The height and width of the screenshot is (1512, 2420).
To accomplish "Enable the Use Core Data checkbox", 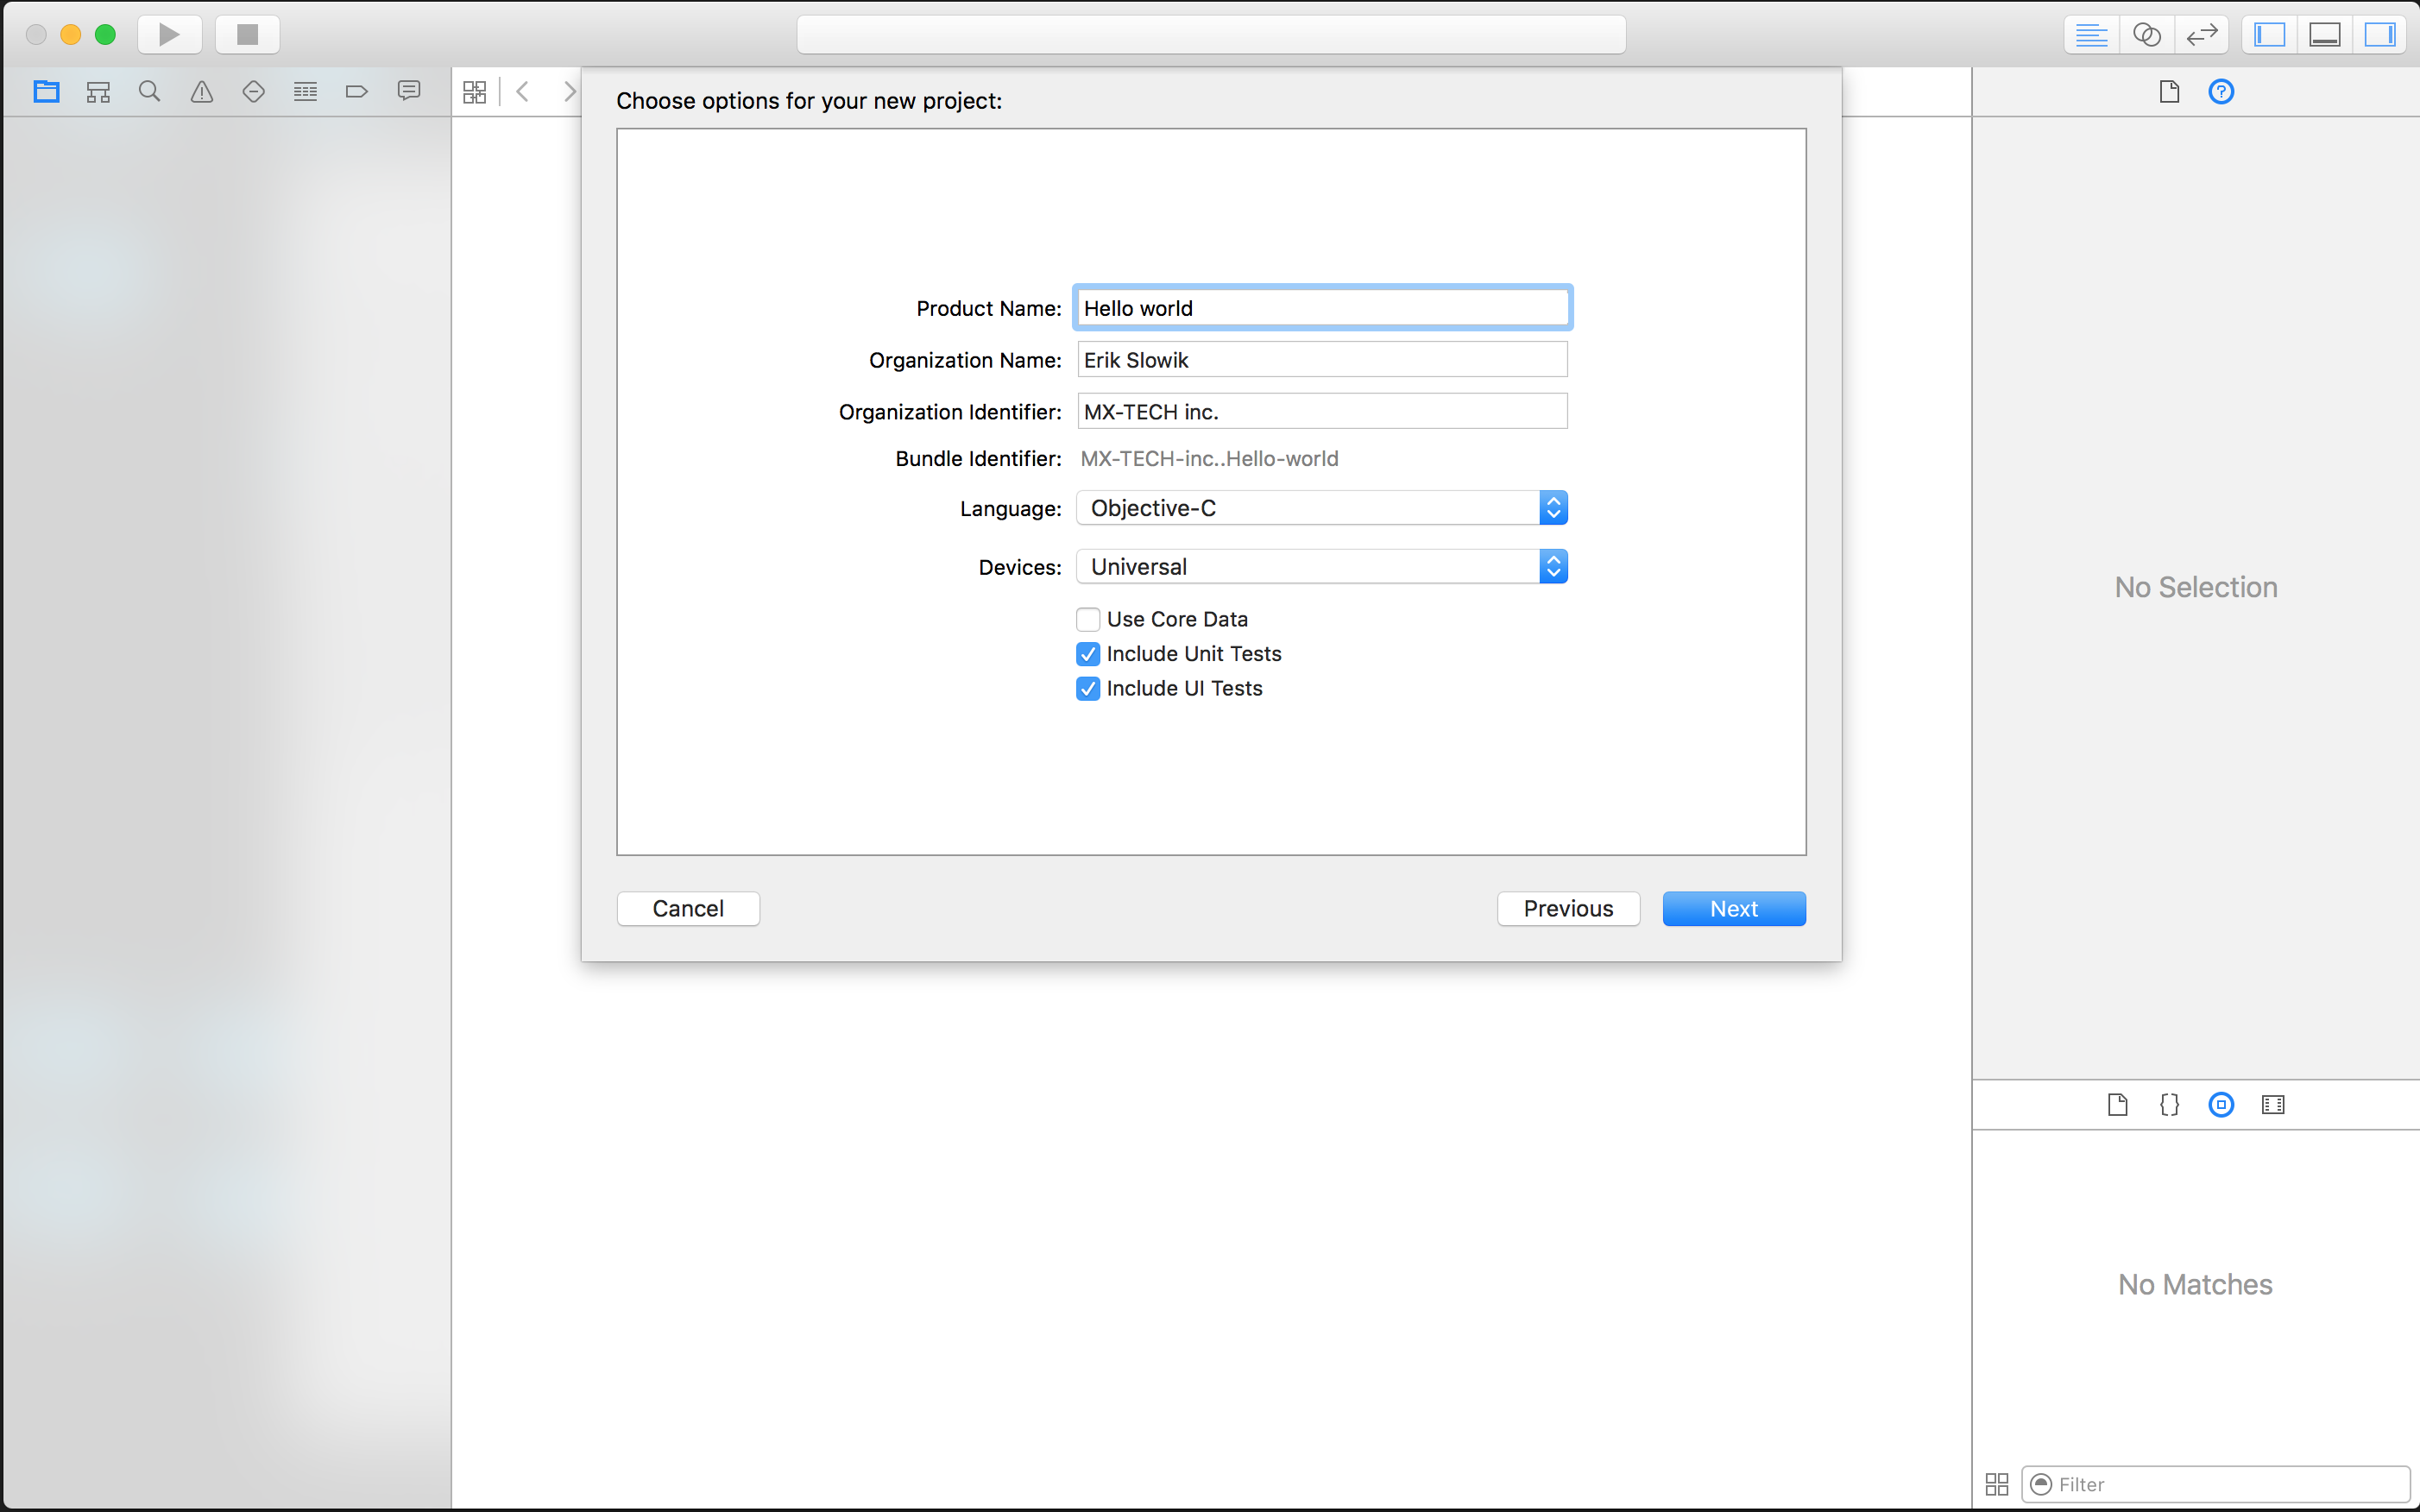I will pos(1088,619).
